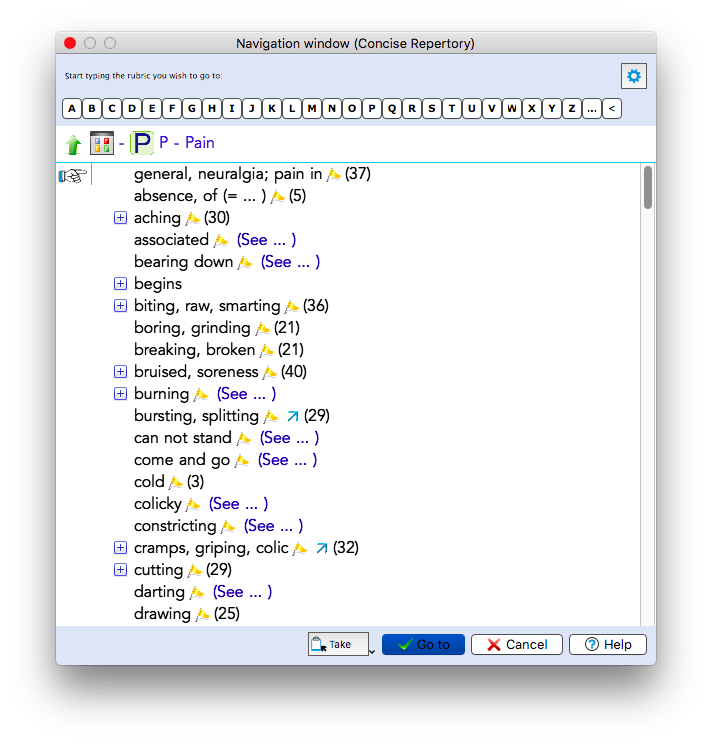712x745 pixels.
Task: Select the 'cold' rubric
Action: click(149, 482)
